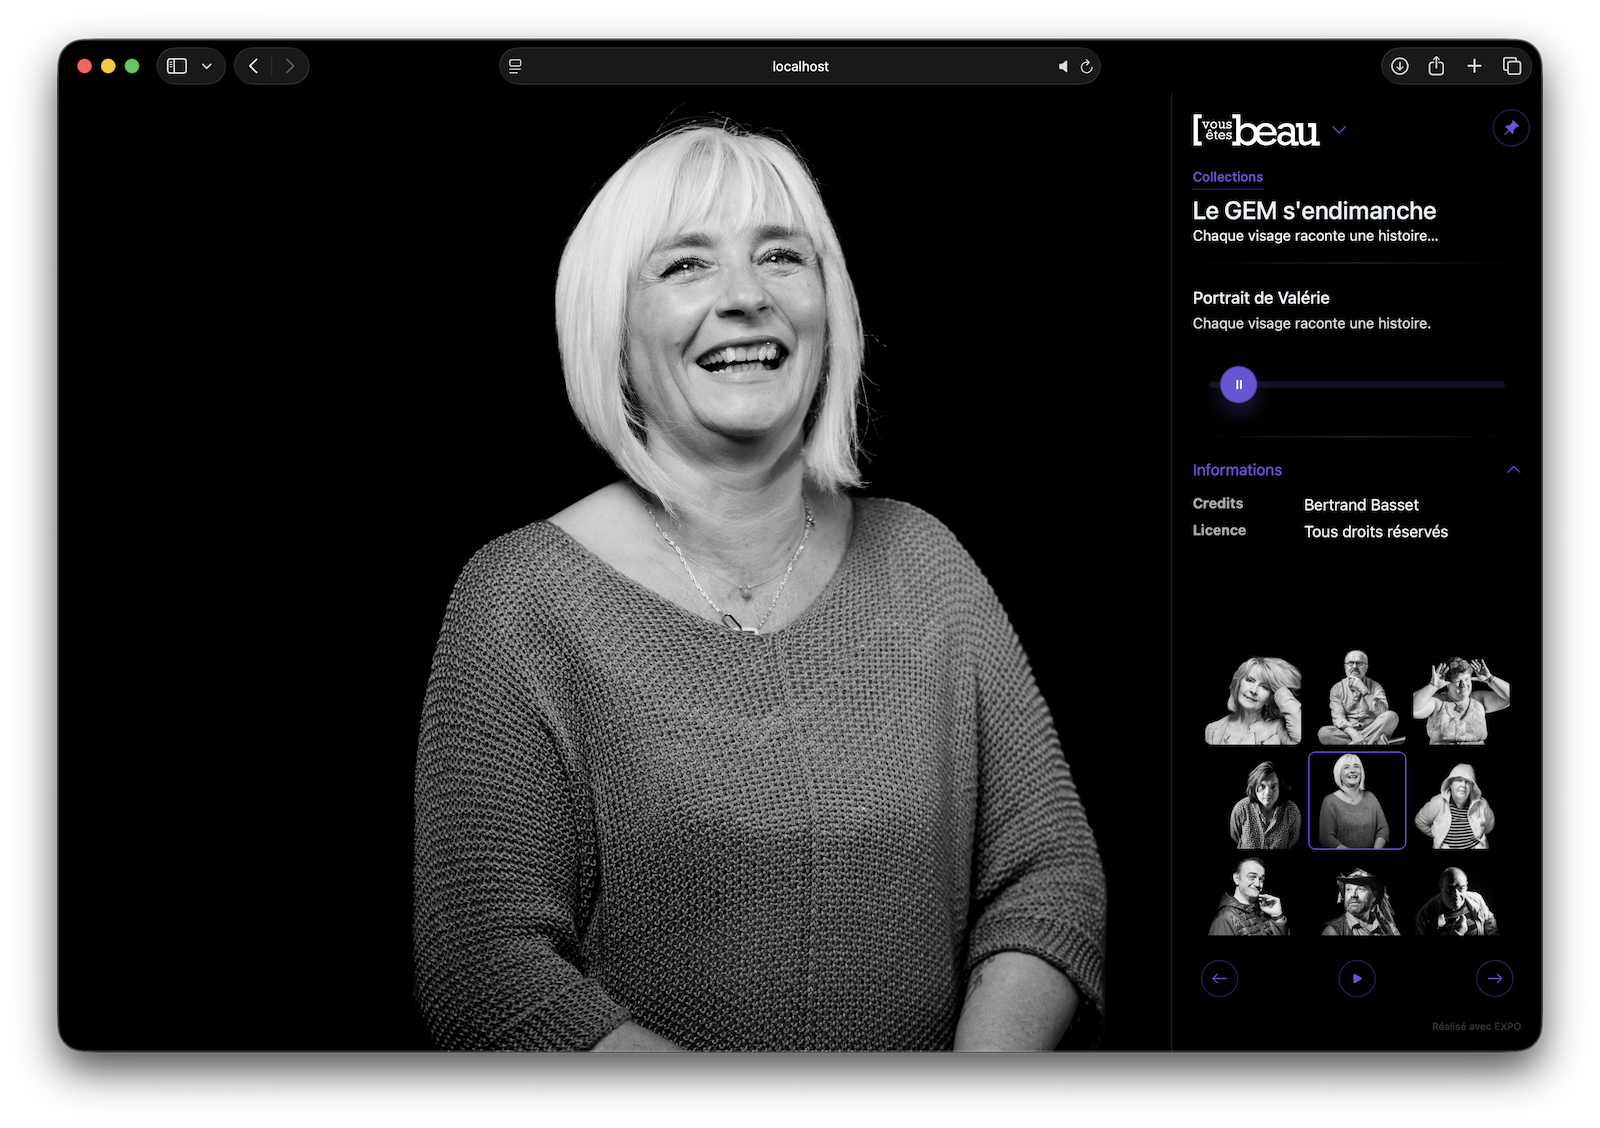The height and width of the screenshot is (1128, 1600).
Task: Mute the tab audio speaker icon
Action: [1063, 67]
